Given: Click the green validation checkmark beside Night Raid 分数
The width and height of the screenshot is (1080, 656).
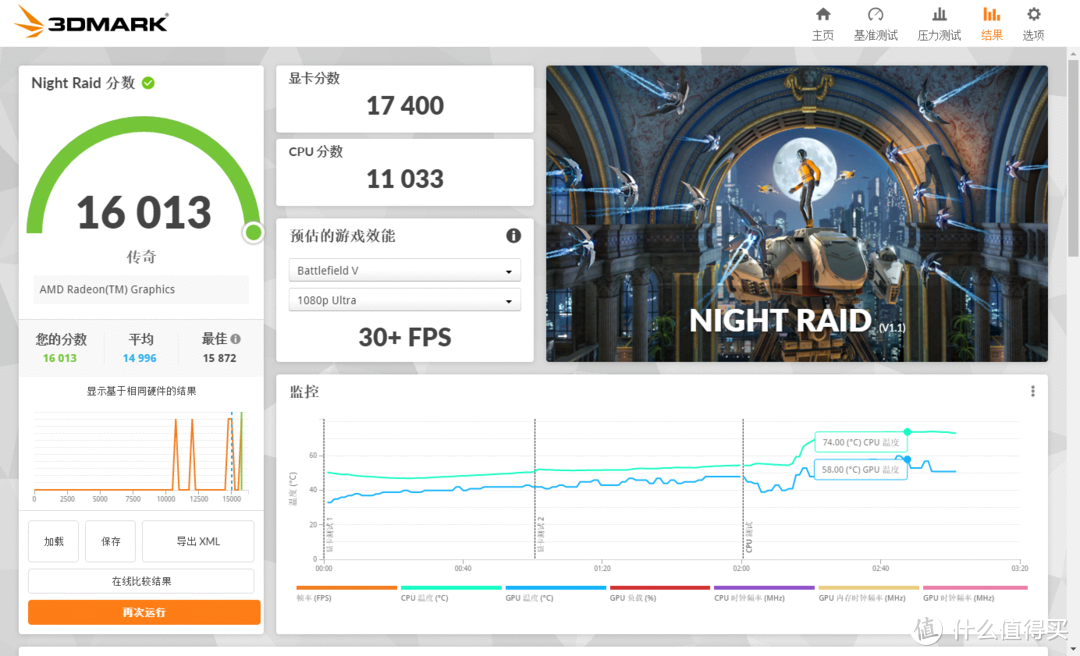Looking at the screenshot, I should point(148,83).
